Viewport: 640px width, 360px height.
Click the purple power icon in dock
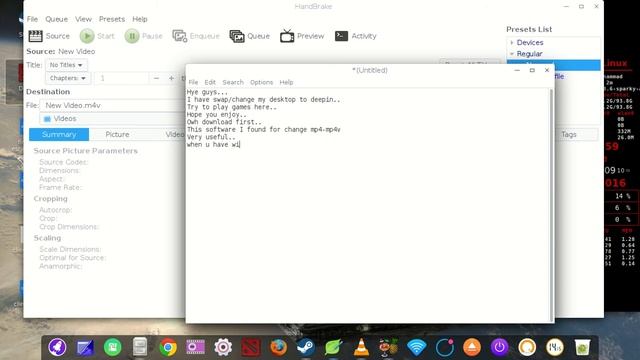point(499,347)
